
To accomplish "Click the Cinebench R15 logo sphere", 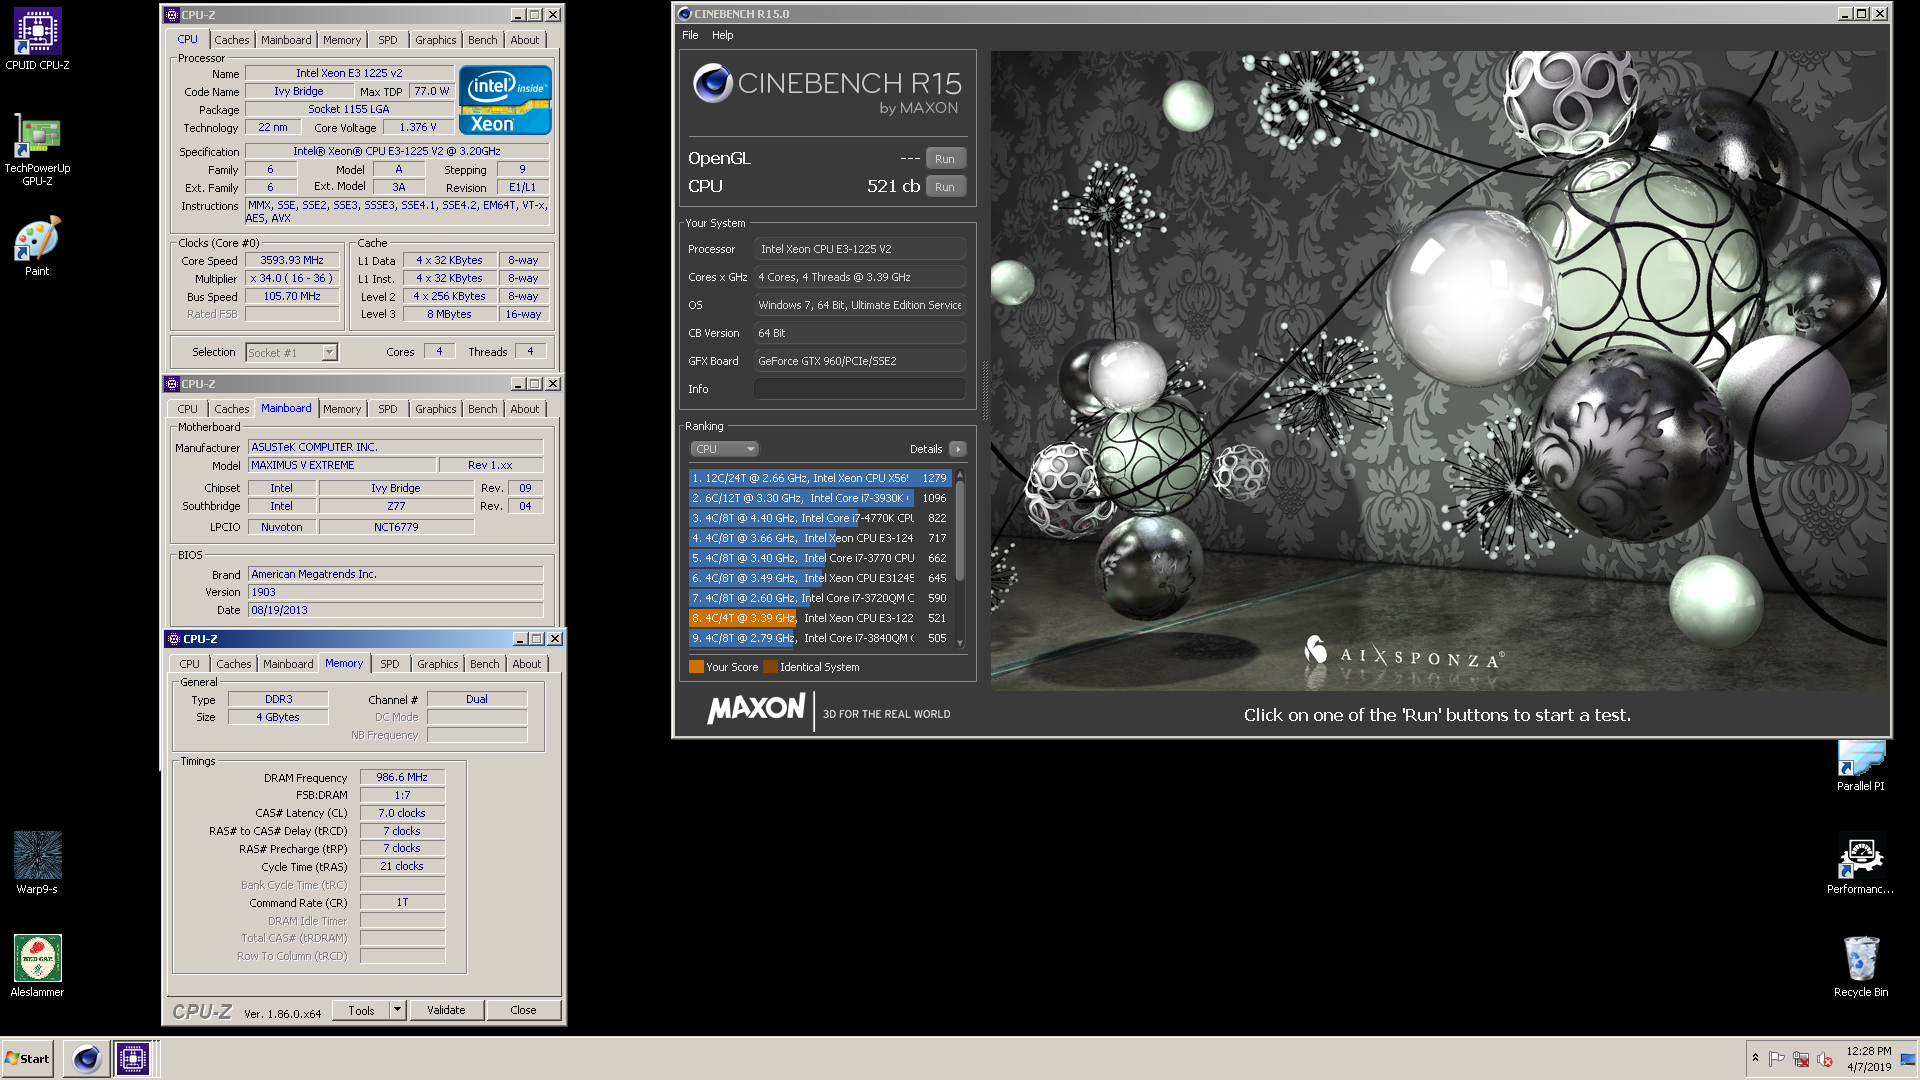I will (x=713, y=83).
